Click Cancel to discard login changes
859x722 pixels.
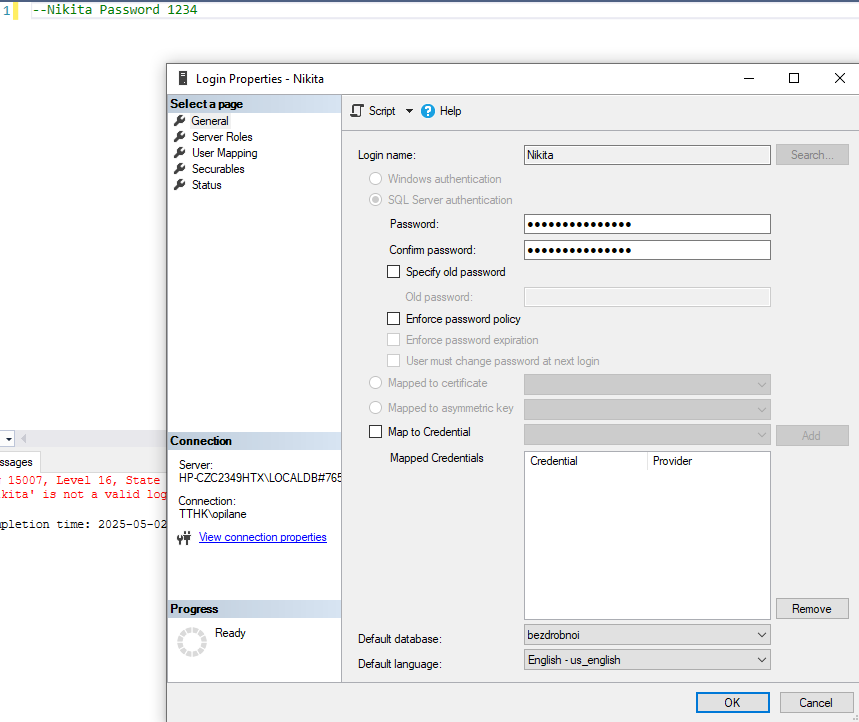(x=815, y=702)
